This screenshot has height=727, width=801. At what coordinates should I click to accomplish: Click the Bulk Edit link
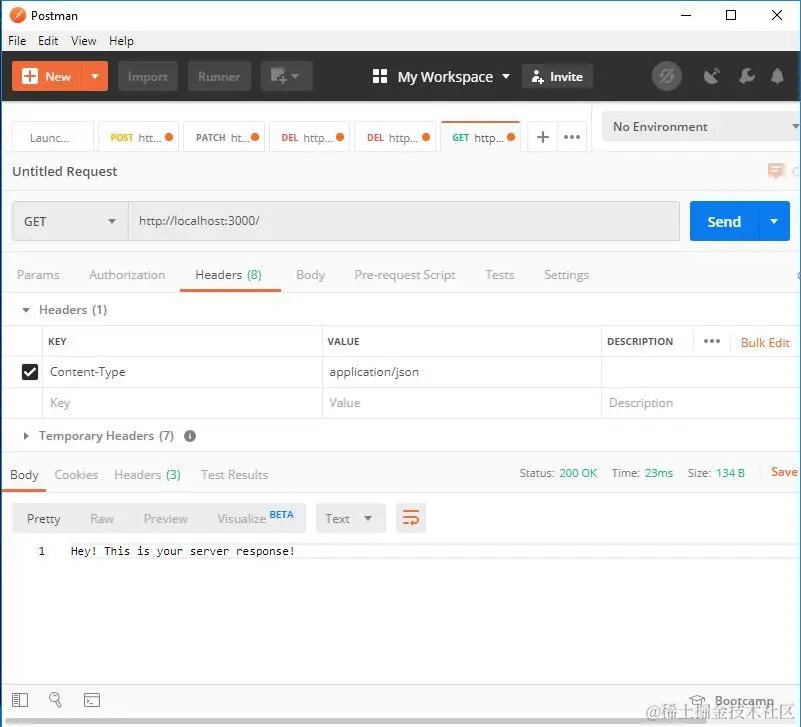(765, 342)
